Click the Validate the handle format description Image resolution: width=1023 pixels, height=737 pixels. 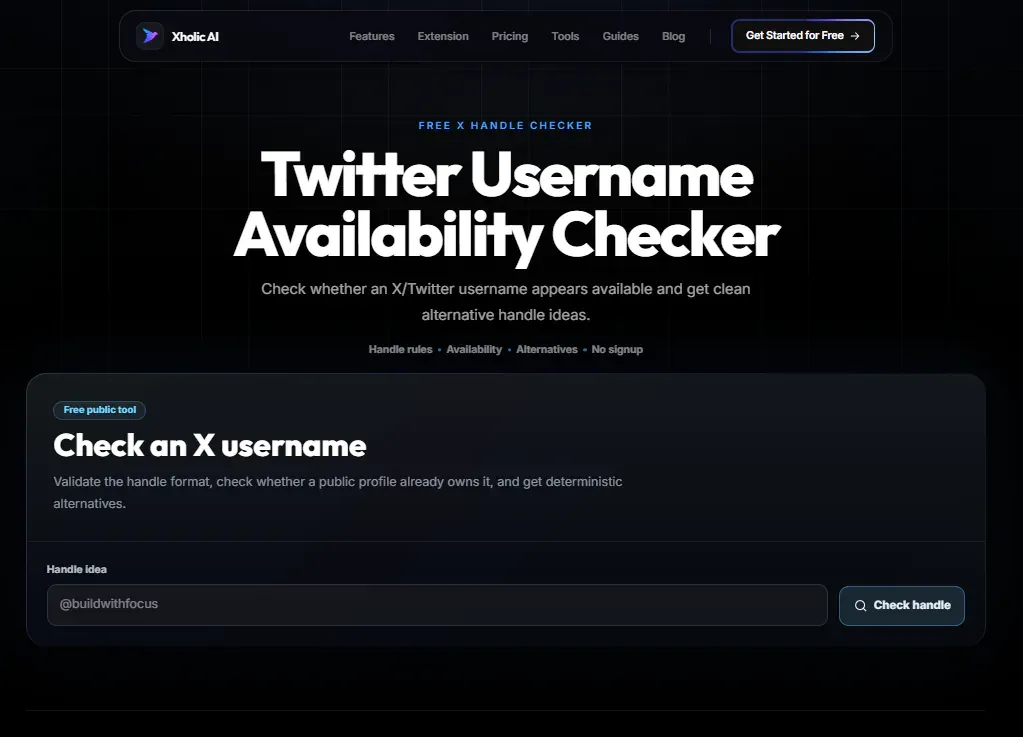pyautogui.click(x=337, y=492)
